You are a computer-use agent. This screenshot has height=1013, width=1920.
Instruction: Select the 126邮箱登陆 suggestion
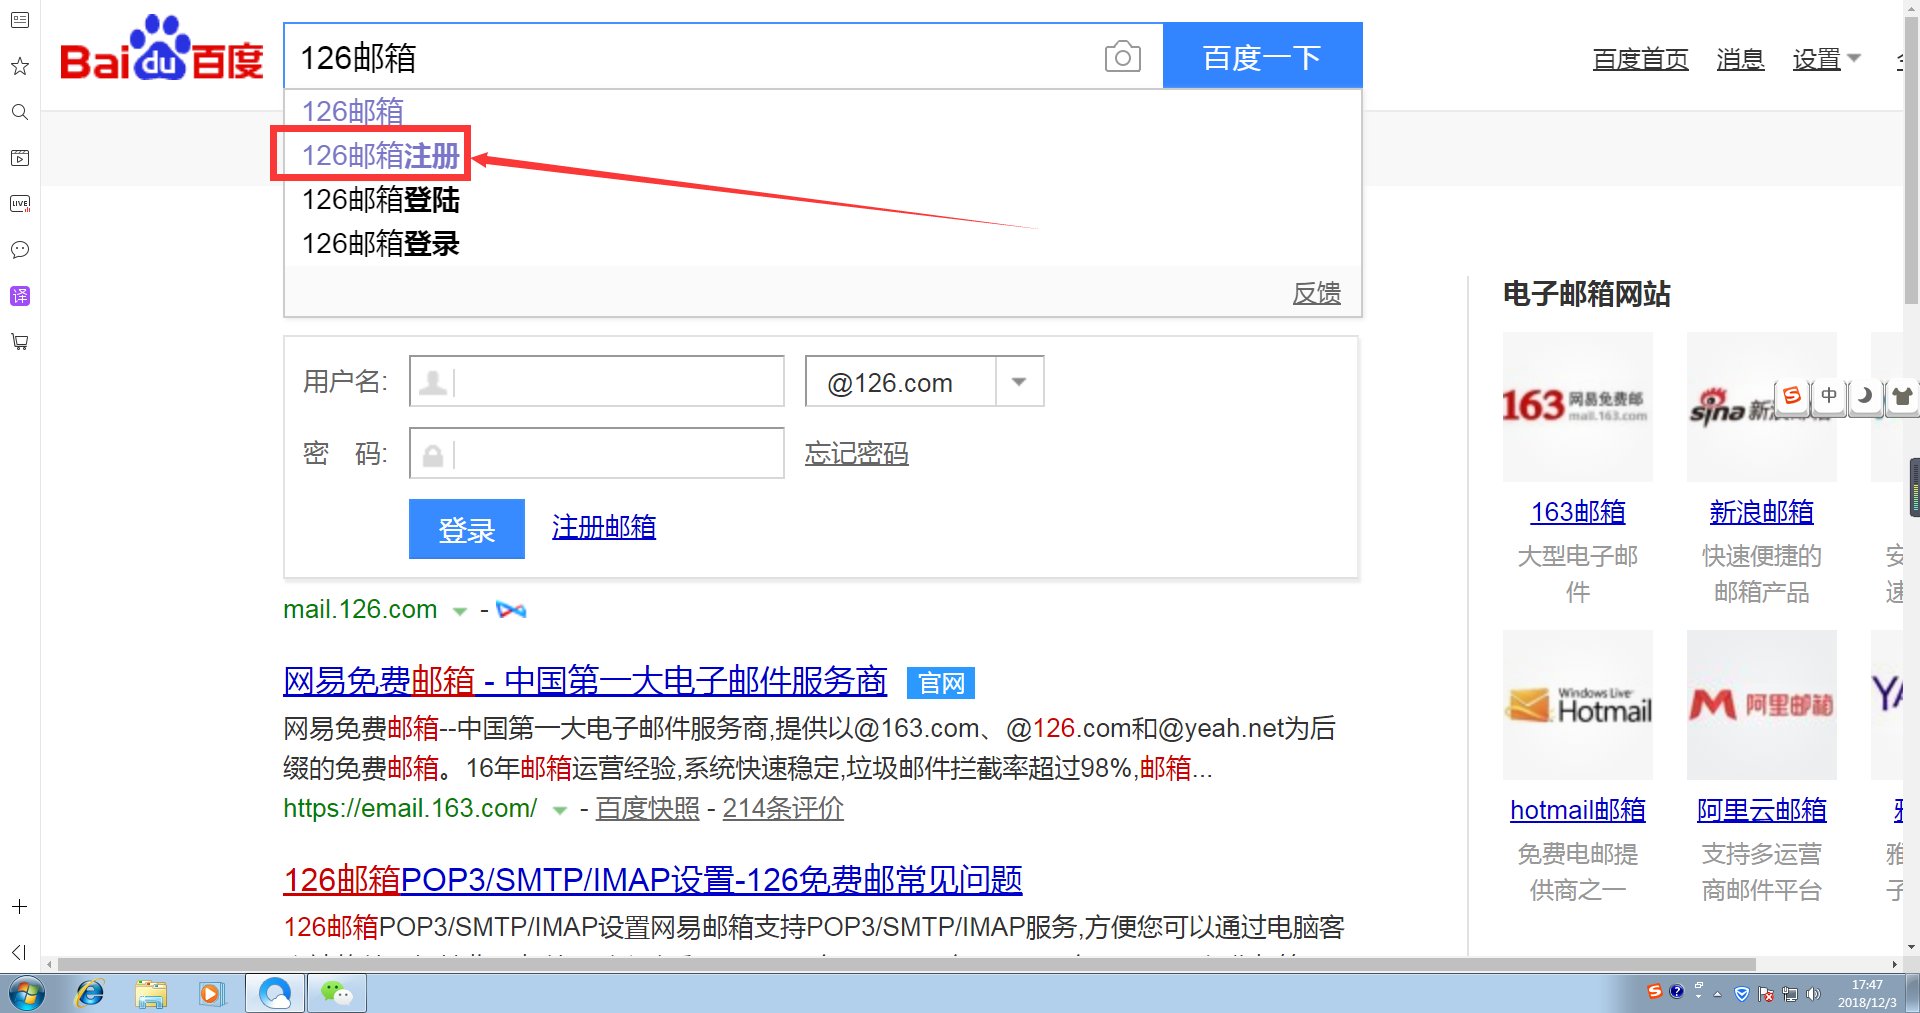pyautogui.click(x=380, y=200)
